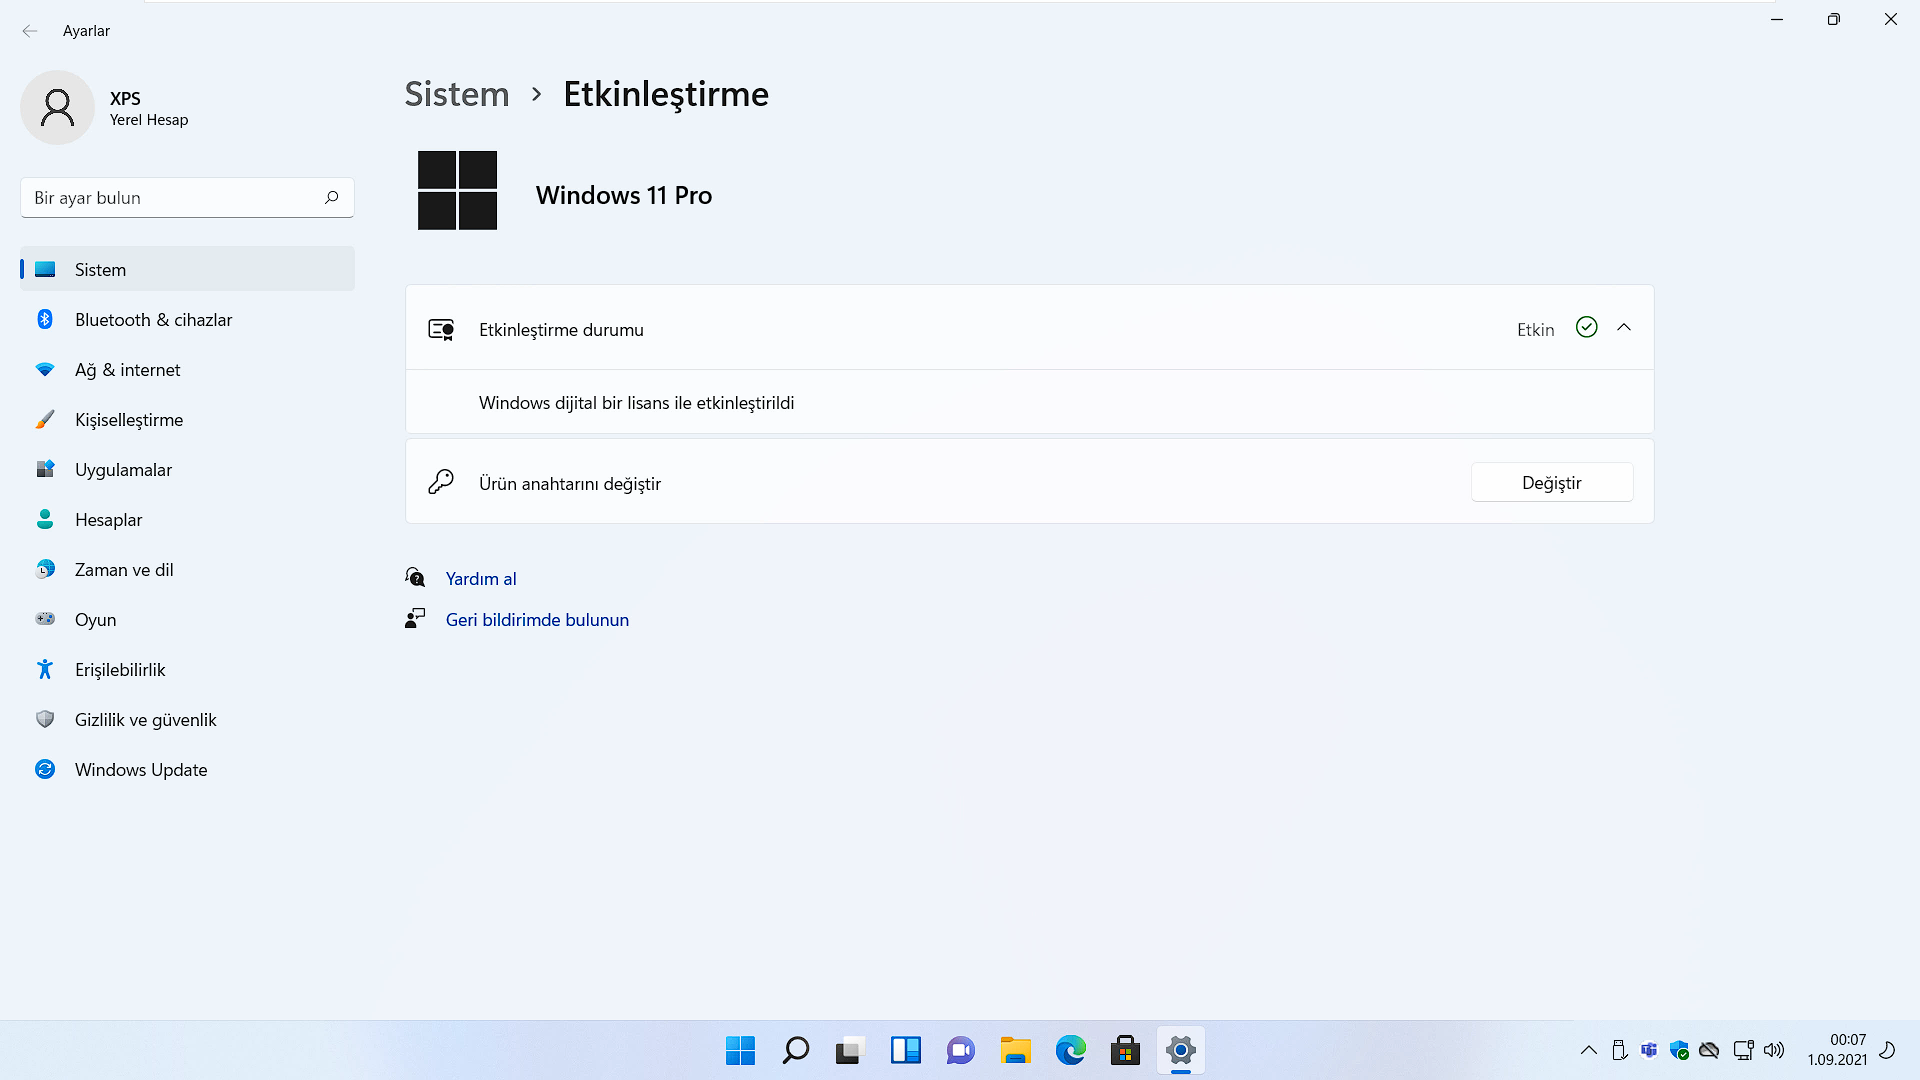Click the Windows Update sync icon
This screenshot has height=1080, width=1920.
tap(45, 769)
